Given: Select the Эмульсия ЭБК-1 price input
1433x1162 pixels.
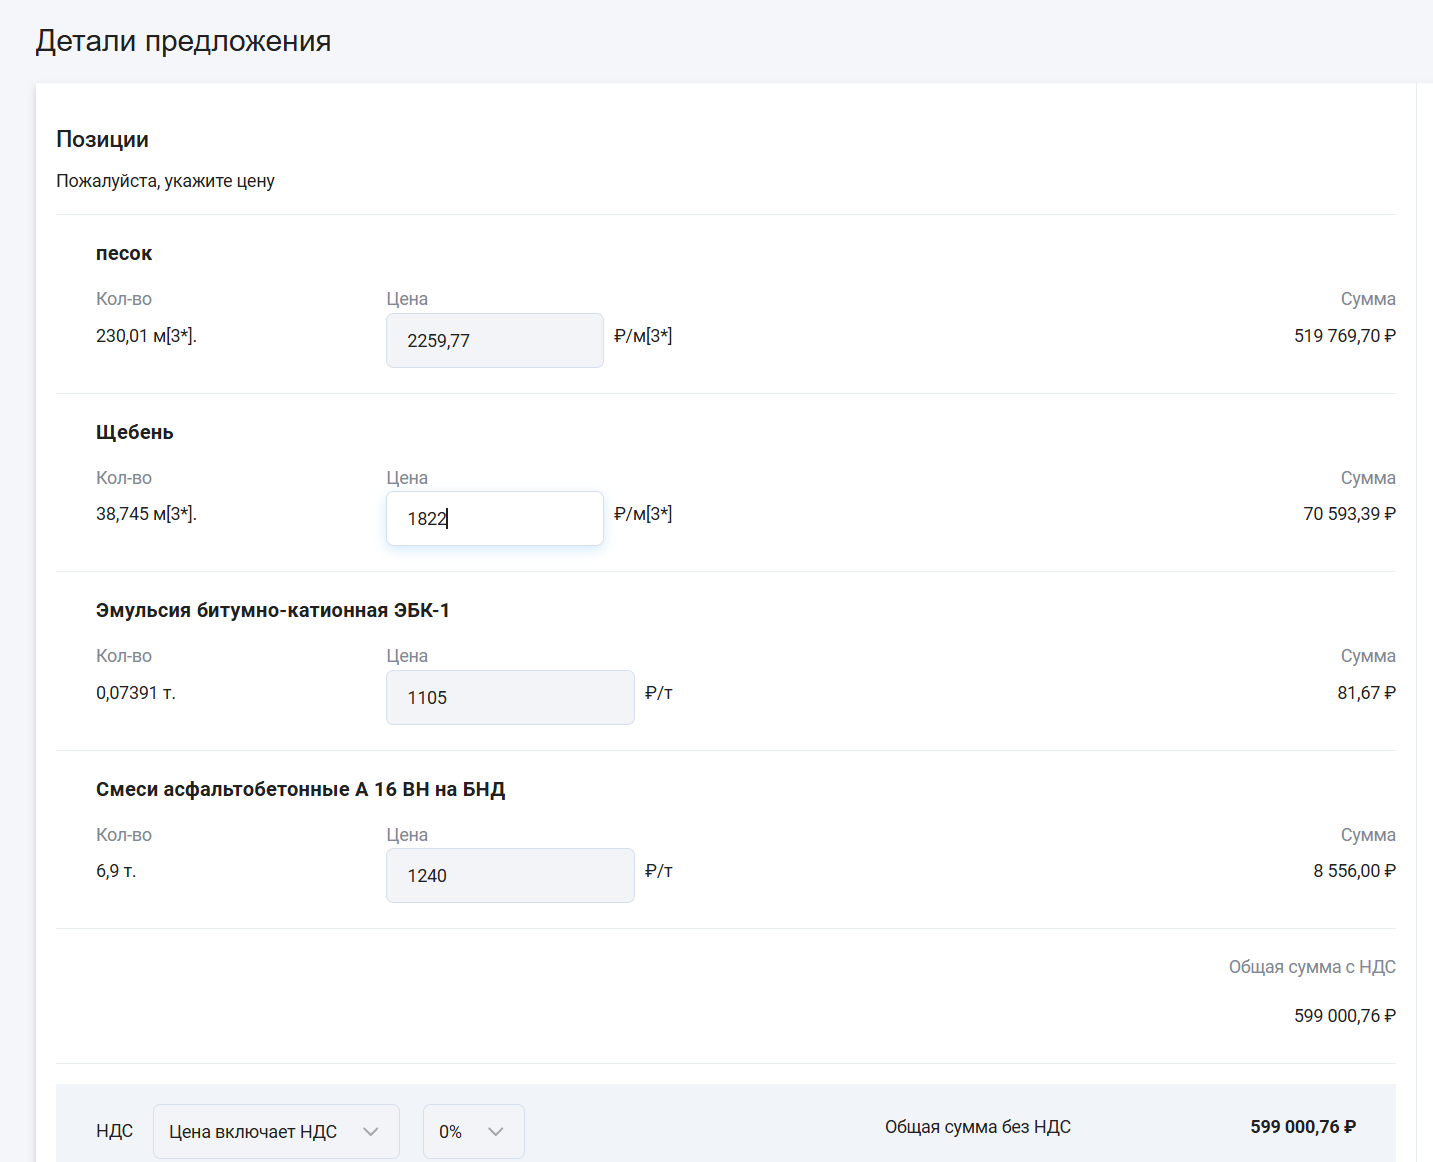Looking at the screenshot, I should click(x=510, y=697).
